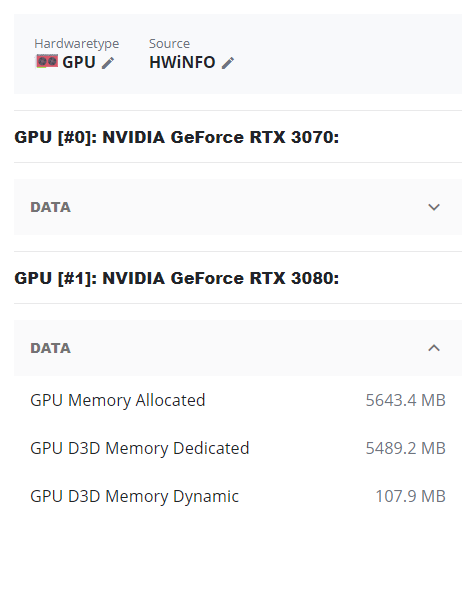The height and width of the screenshot is (601, 474).
Task: Select the GPU D3D Memory Dedicated row
Action: pyautogui.click(x=238, y=448)
